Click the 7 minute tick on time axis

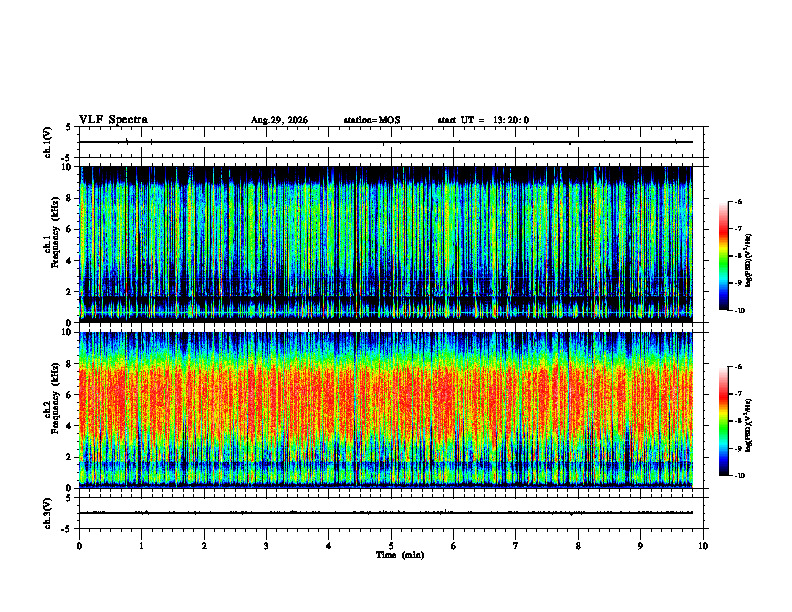[x=516, y=546]
